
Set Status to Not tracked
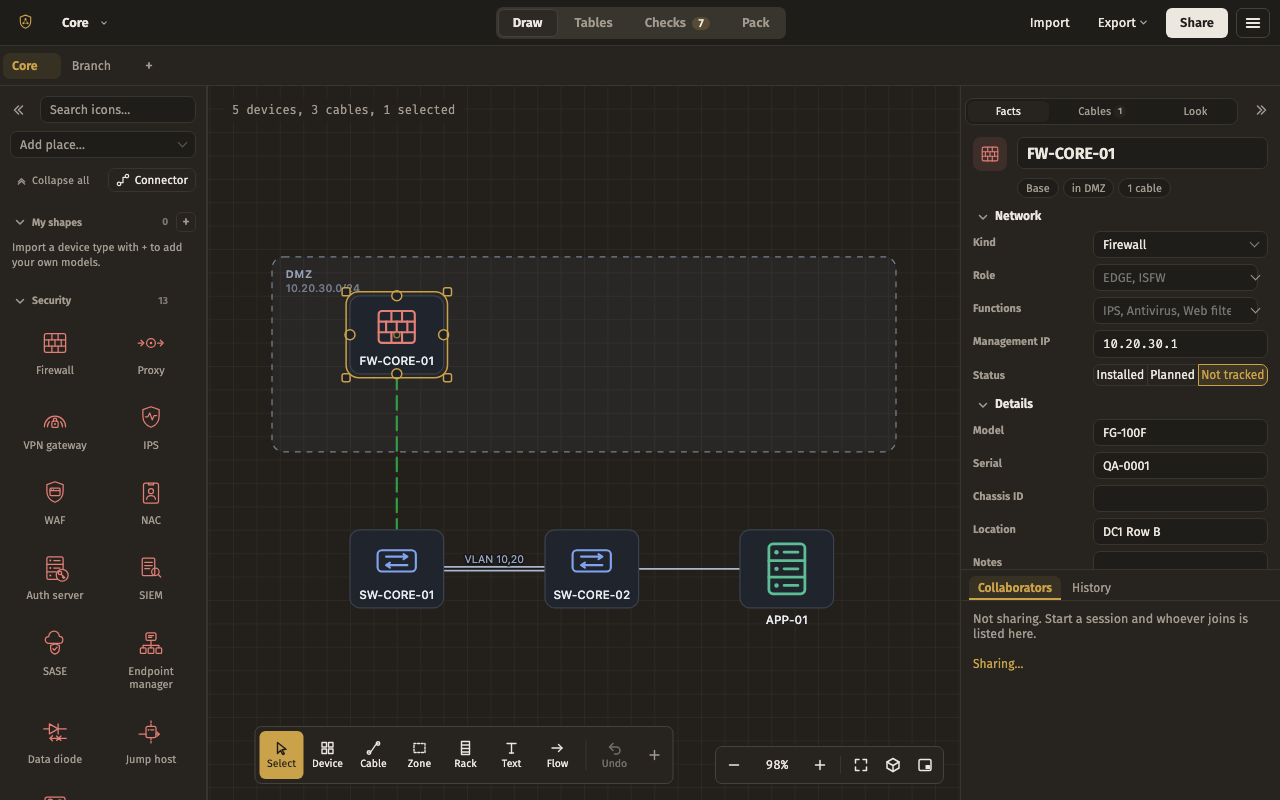(1232, 375)
